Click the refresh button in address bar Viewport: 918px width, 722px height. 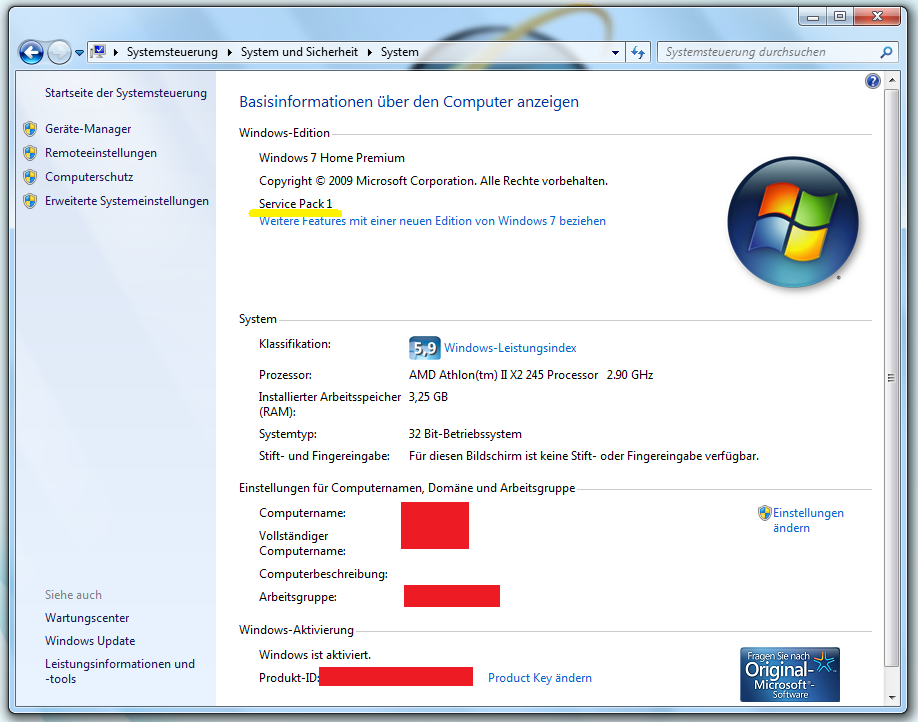click(638, 52)
